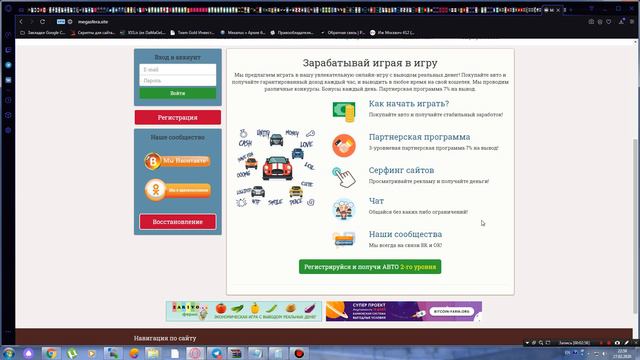This screenshot has height=360, width=640.
Task: Open the 'Чат' heading link
Action: (376, 201)
